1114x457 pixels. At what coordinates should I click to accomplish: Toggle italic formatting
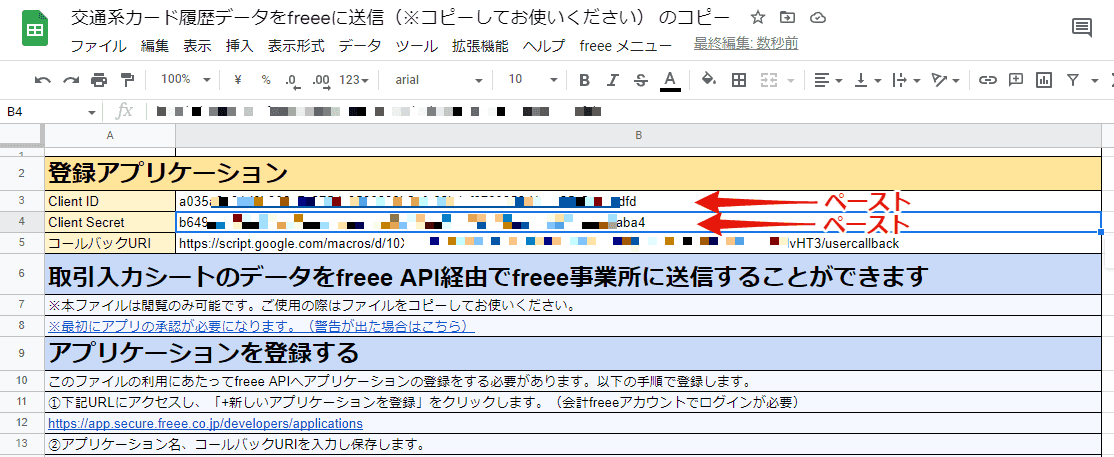613,80
